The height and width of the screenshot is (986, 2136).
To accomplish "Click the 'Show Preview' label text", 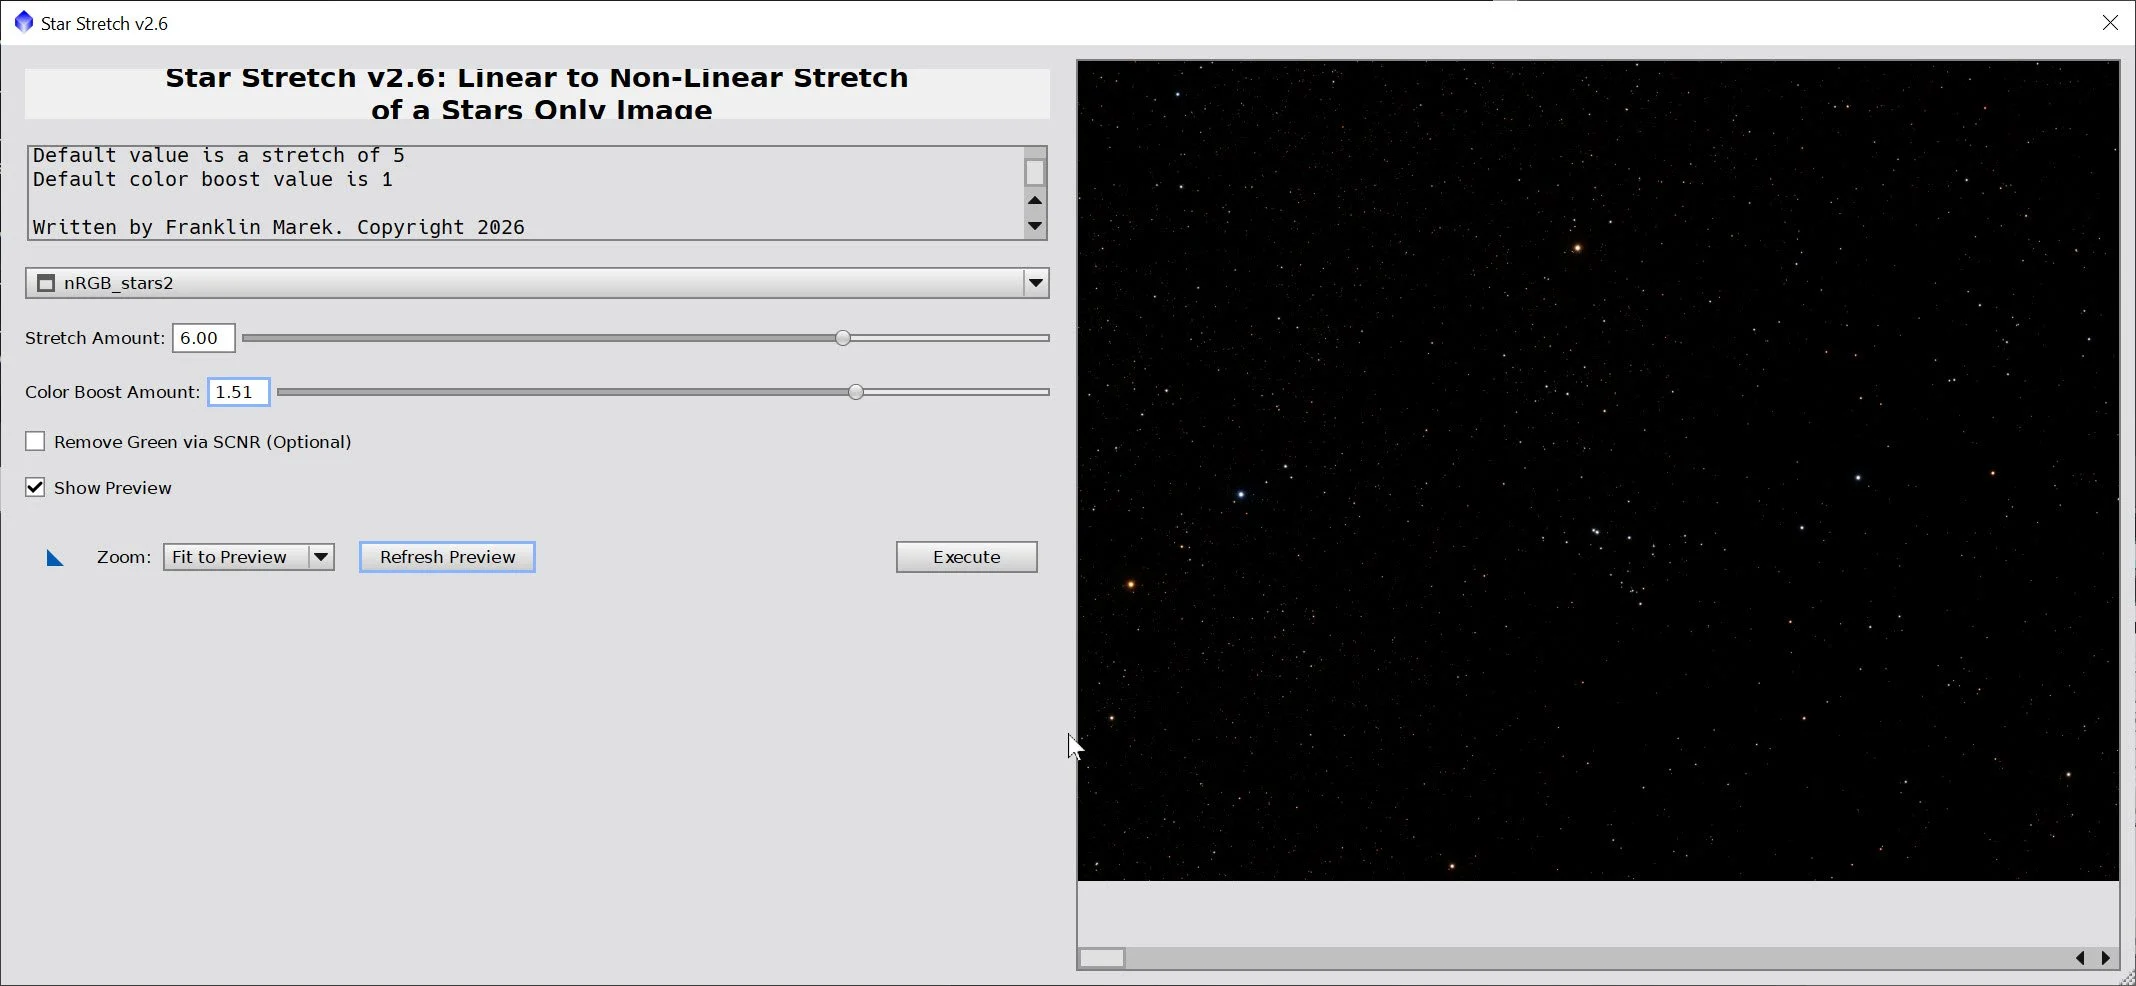I will click(113, 488).
